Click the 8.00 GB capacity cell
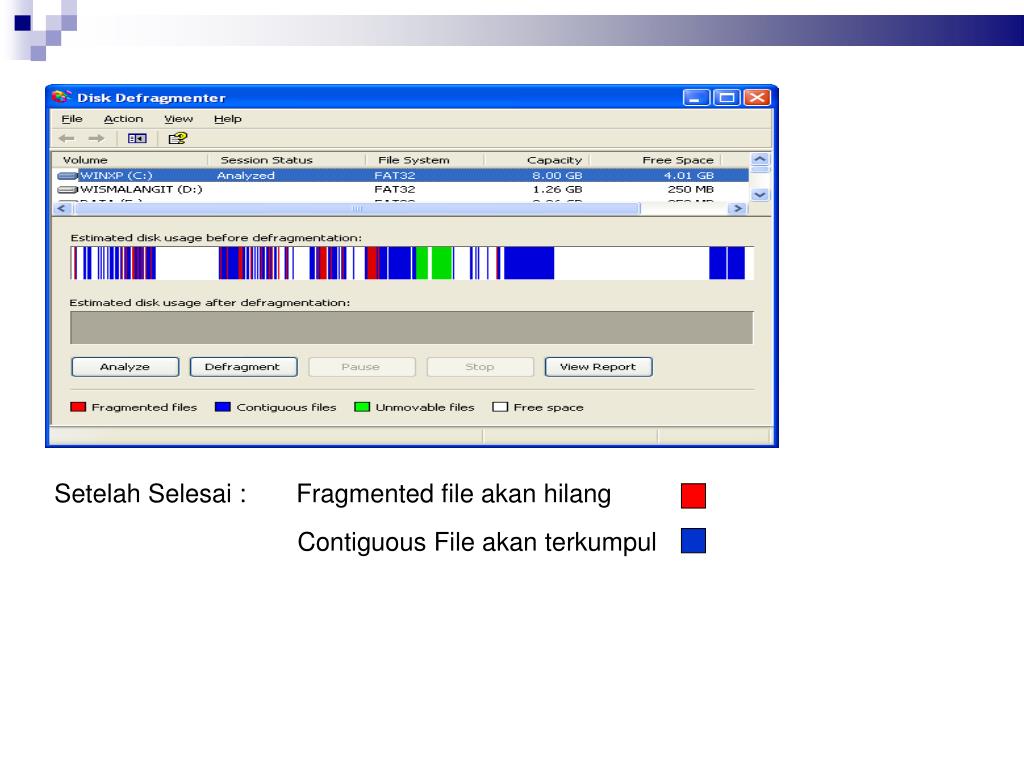The image size is (1024, 768). coord(557,176)
